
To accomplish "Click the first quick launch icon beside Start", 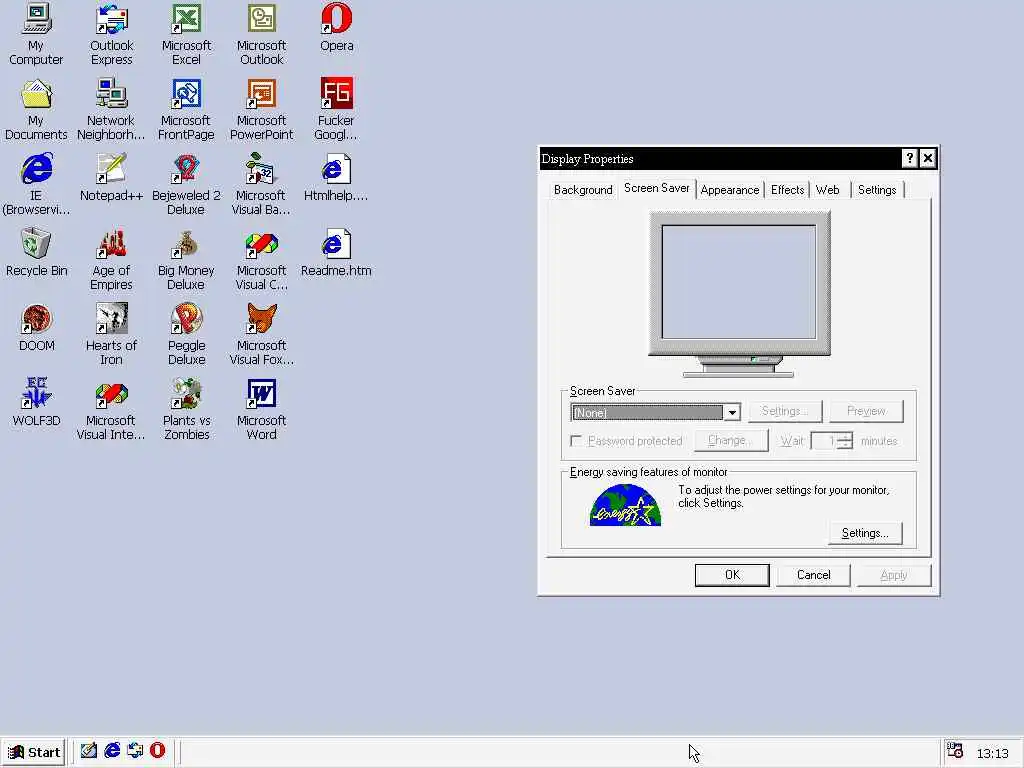I will click(89, 751).
